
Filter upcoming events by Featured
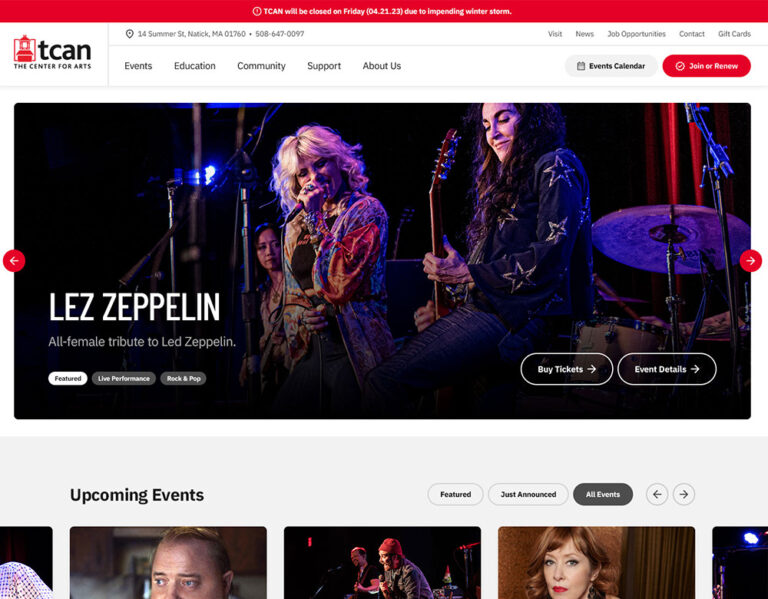455,494
